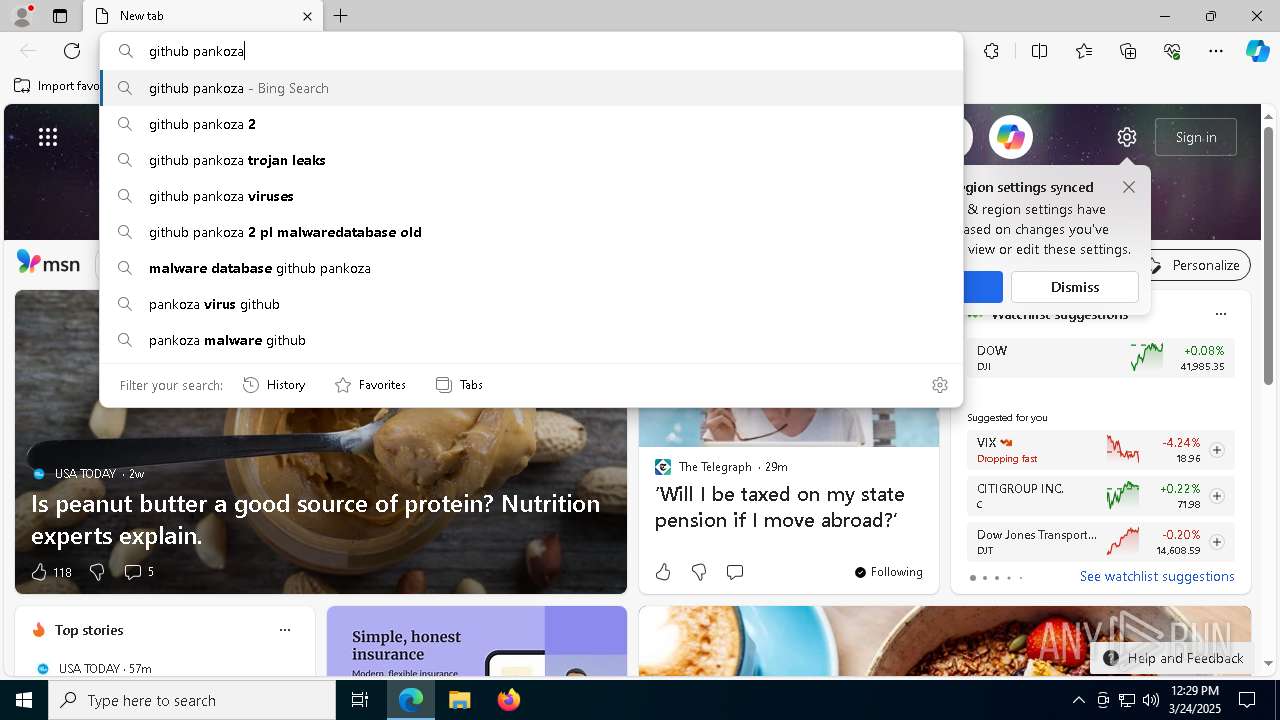Open the peanut butter protein article
1280x720 pixels.
click(x=315, y=519)
